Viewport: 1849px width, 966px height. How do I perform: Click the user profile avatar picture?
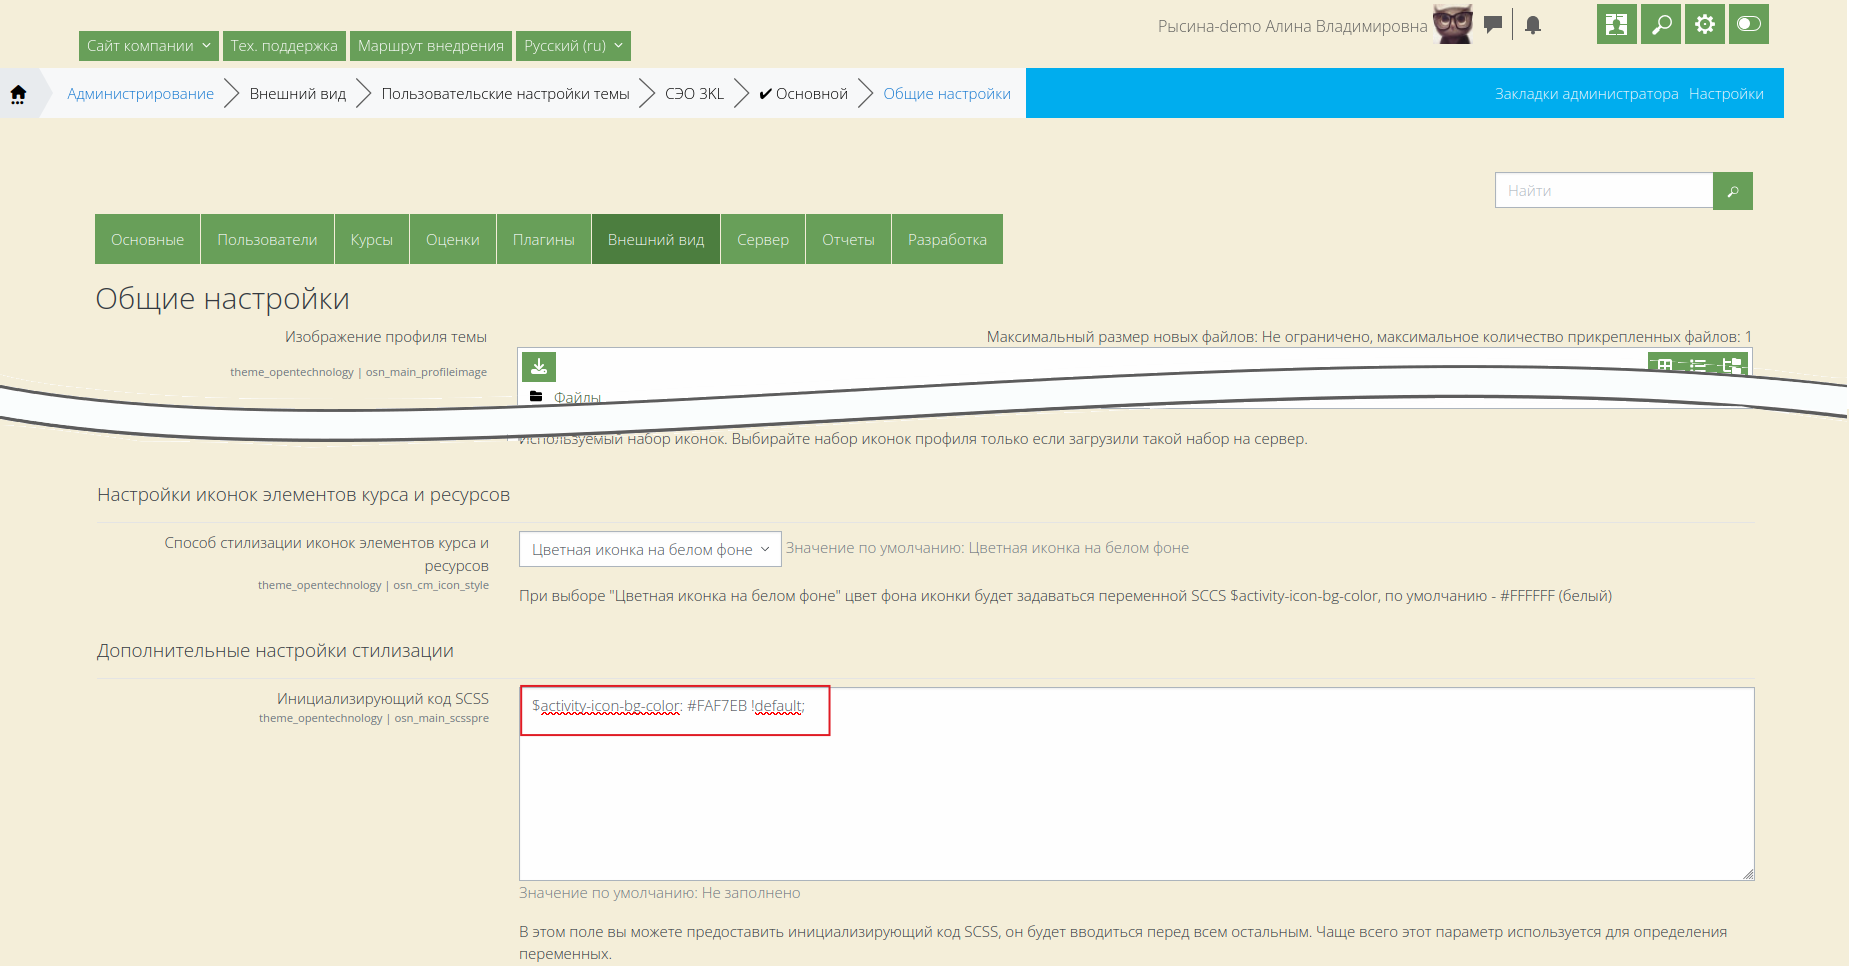tap(1453, 24)
